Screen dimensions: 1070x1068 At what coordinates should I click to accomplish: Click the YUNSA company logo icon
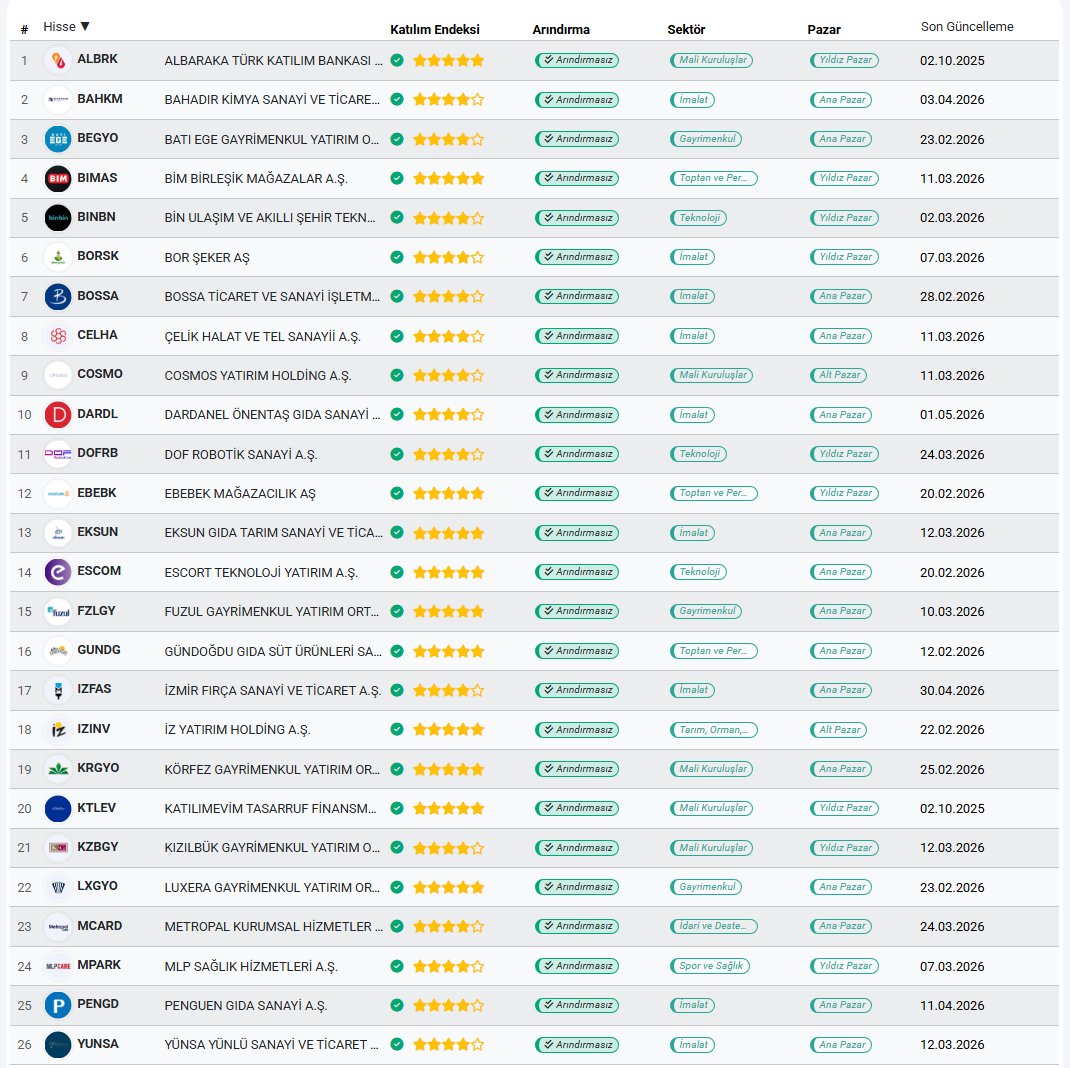pos(58,1045)
